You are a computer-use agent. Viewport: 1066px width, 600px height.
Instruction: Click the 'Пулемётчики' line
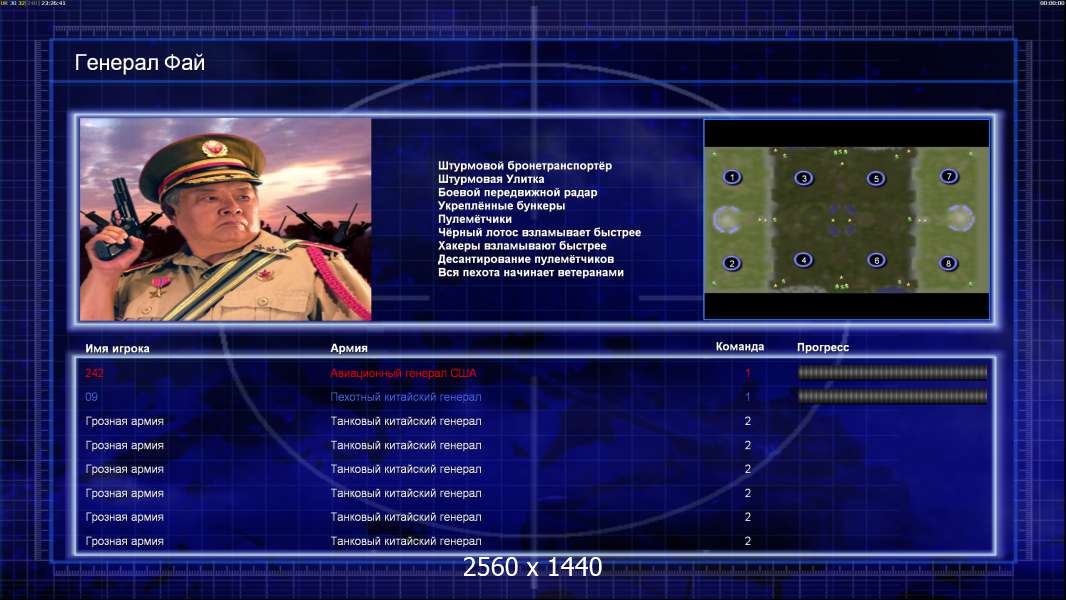pos(475,219)
